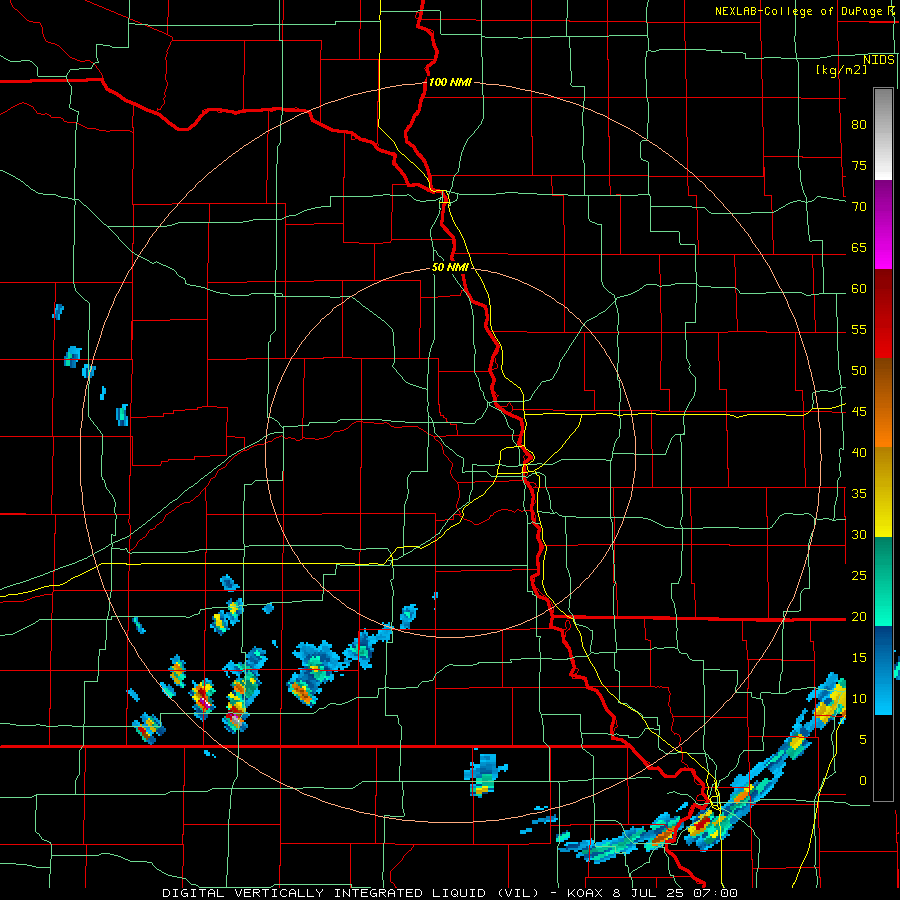Click the "80" scale value
This screenshot has width=900, height=900.
point(859,125)
